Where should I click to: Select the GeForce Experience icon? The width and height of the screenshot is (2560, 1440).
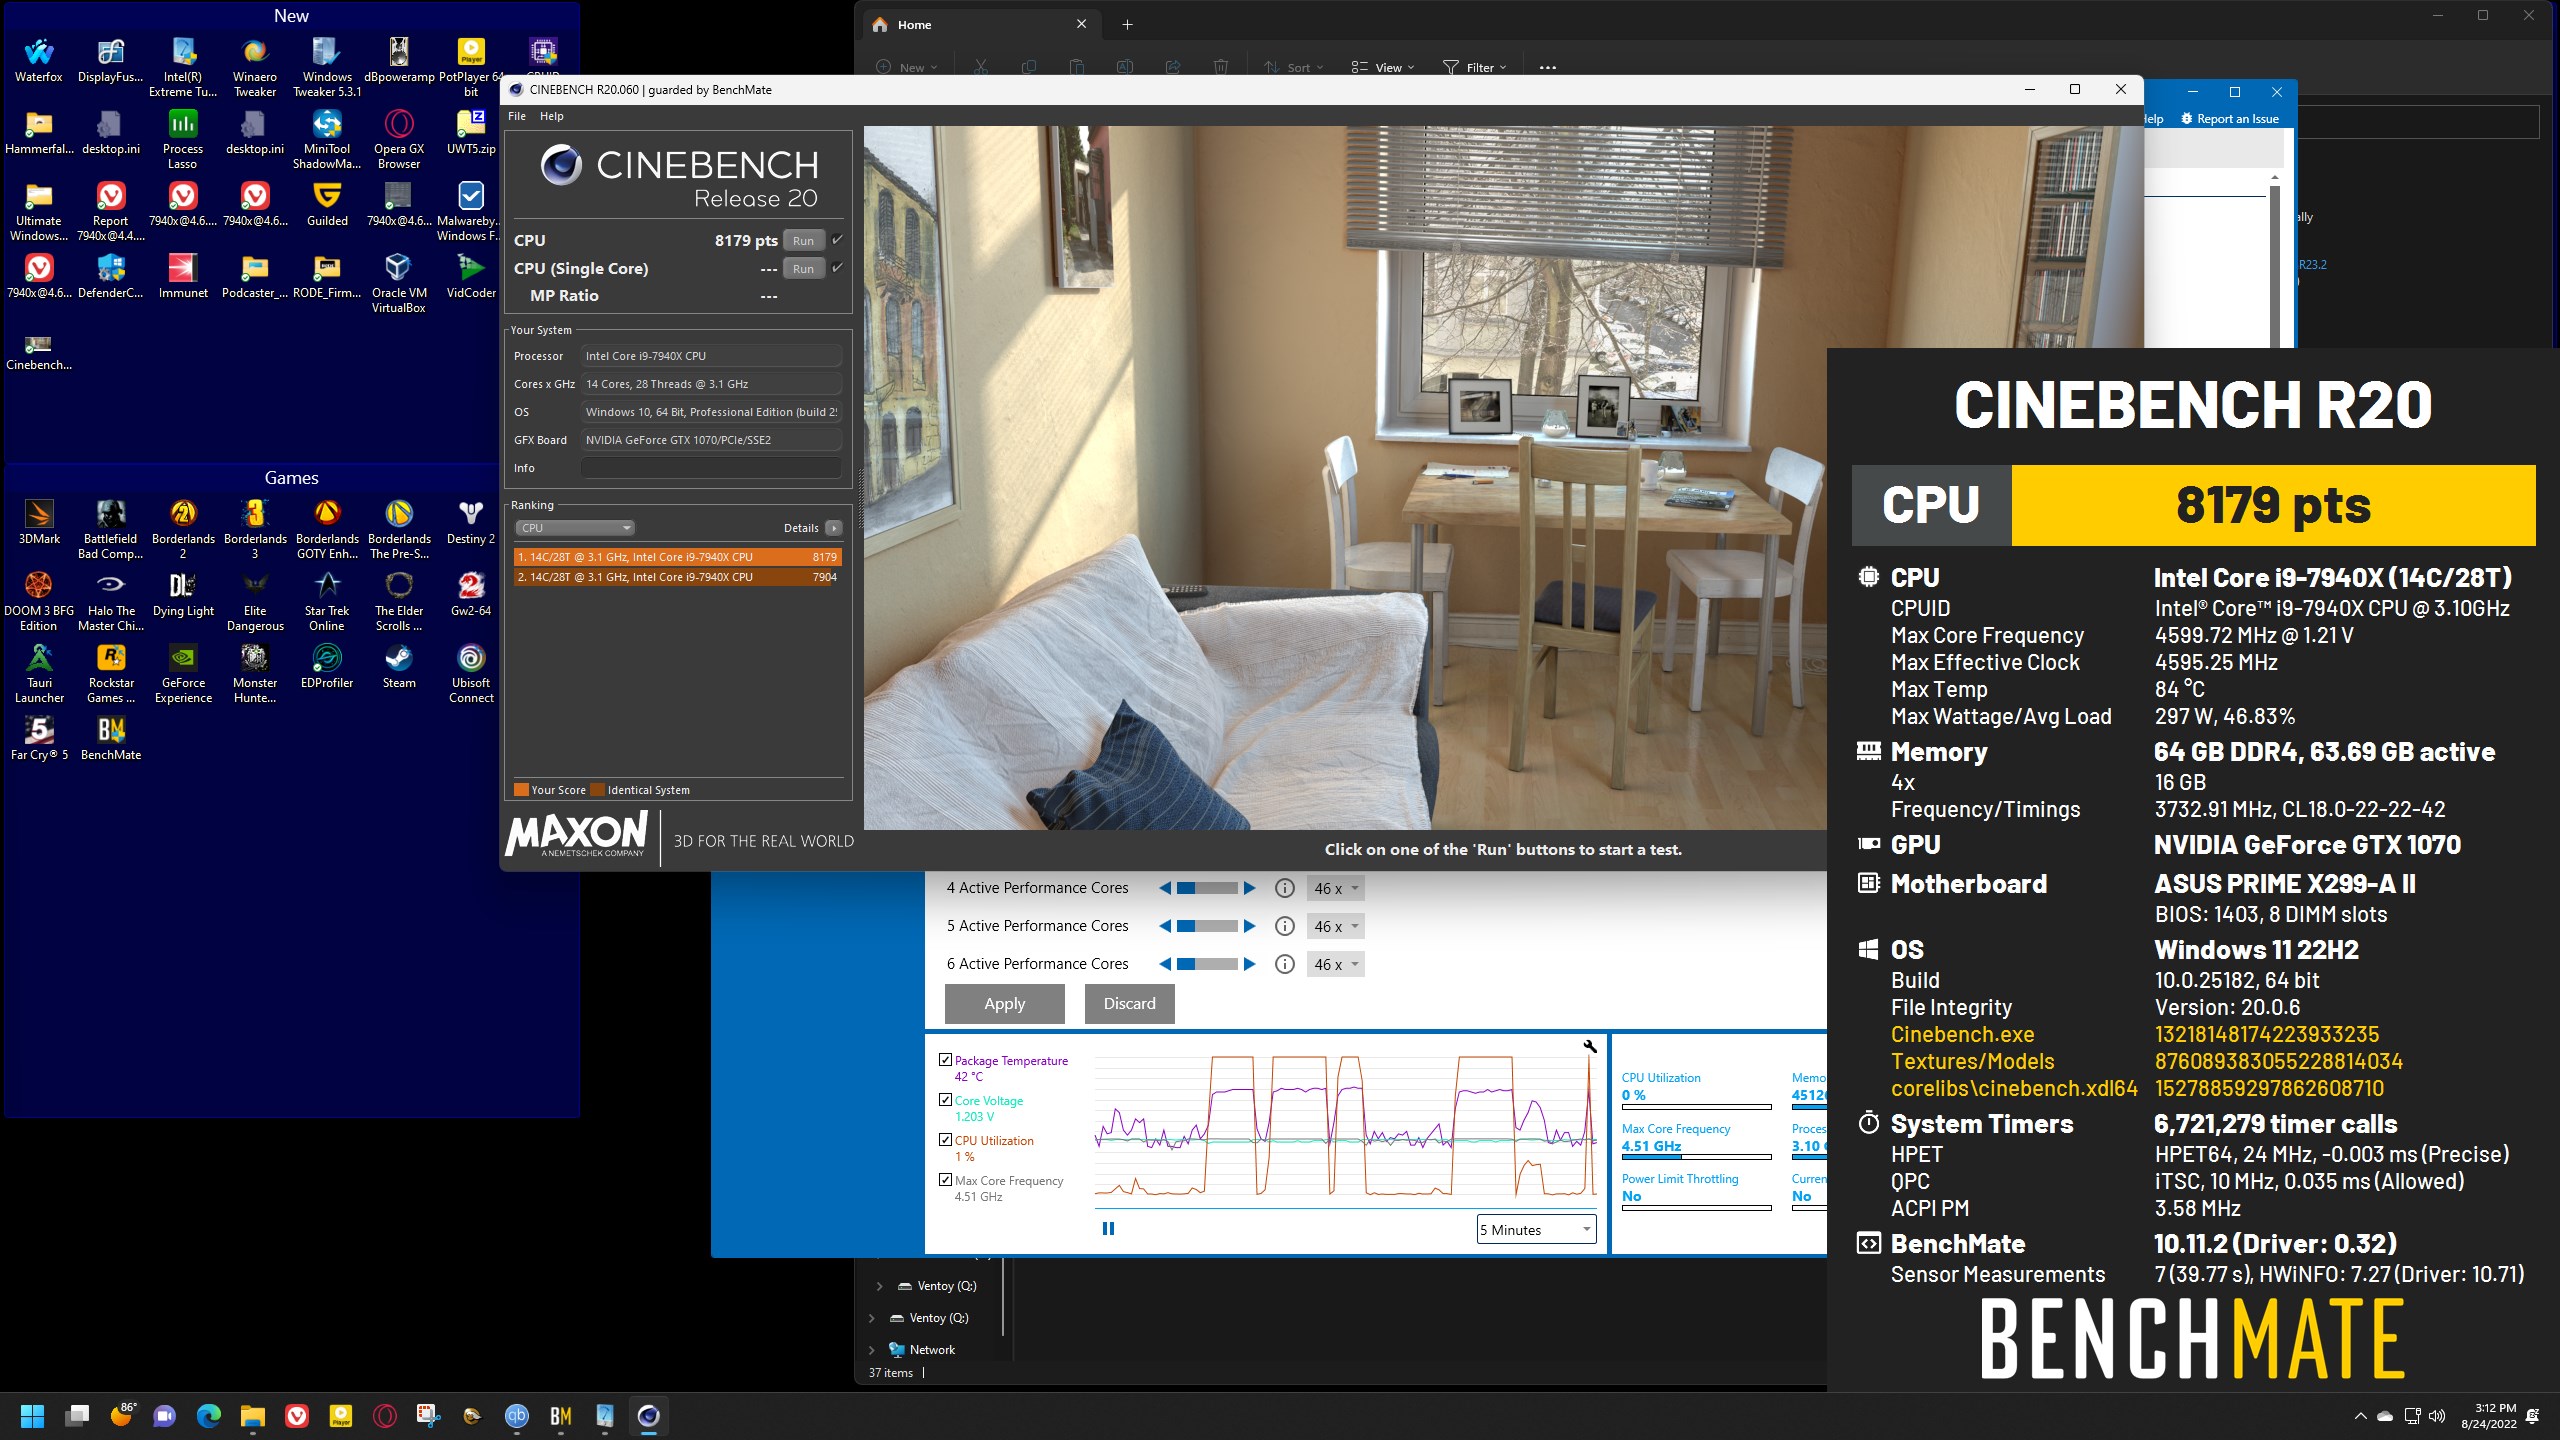click(x=183, y=673)
